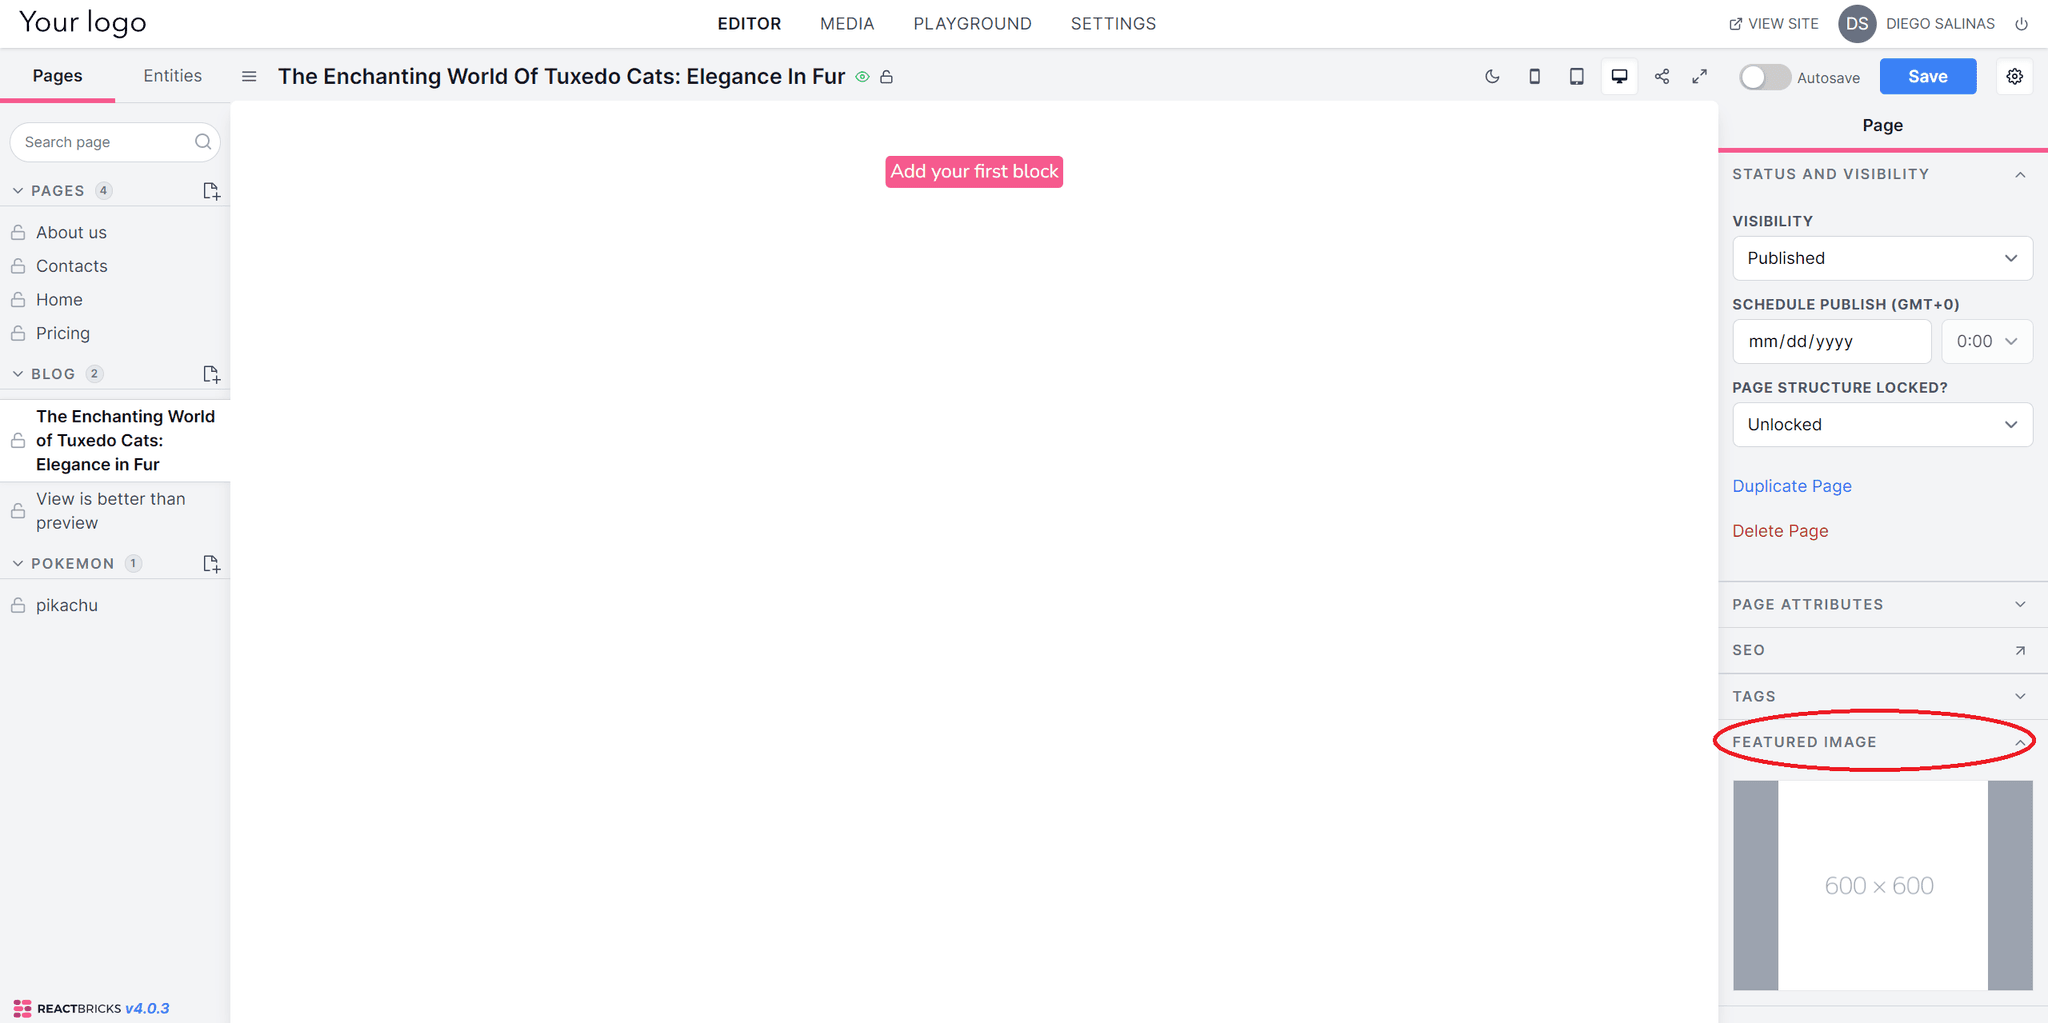This screenshot has height=1023, width=2048.
Task: Switch to mobile phone preview
Action: point(1534,77)
